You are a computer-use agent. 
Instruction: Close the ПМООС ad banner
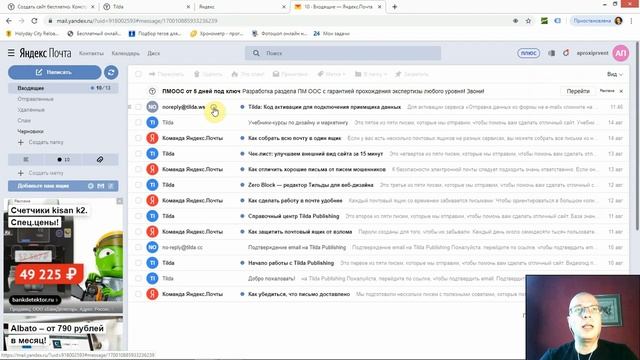pyautogui.click(x=621, y=91)
